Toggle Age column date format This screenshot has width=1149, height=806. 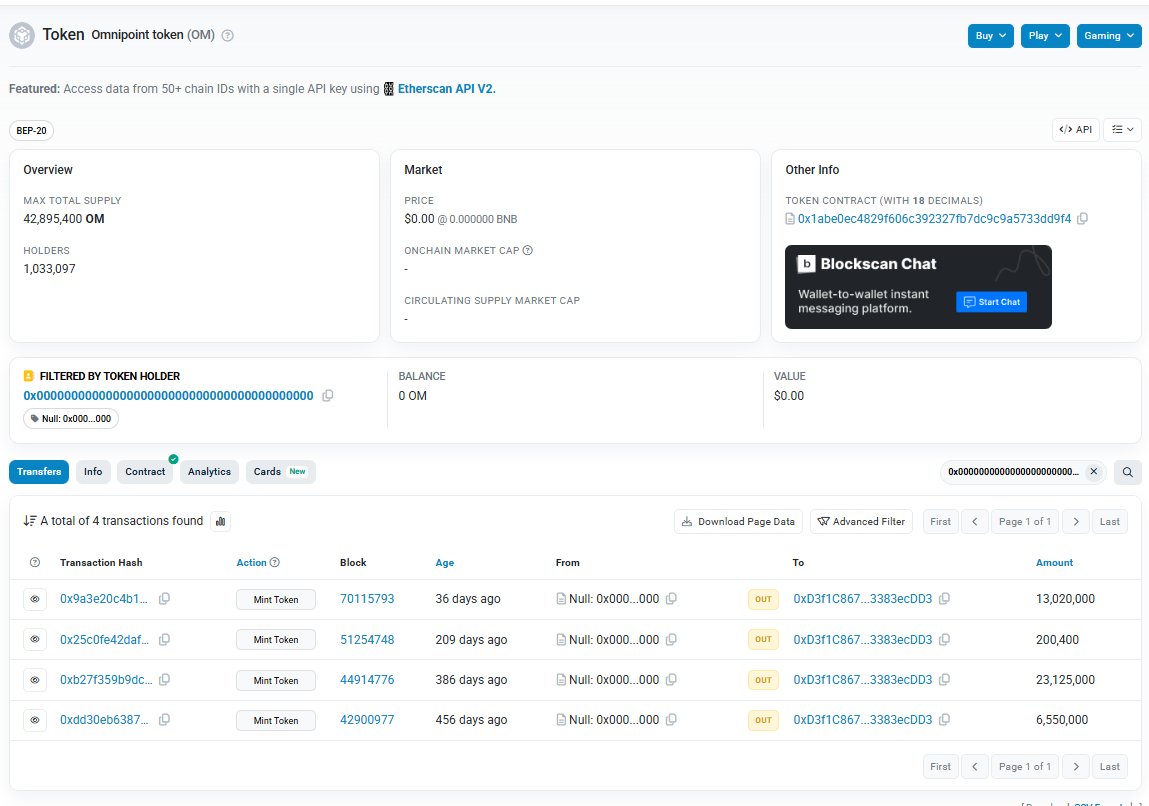[x=445, y=563]
